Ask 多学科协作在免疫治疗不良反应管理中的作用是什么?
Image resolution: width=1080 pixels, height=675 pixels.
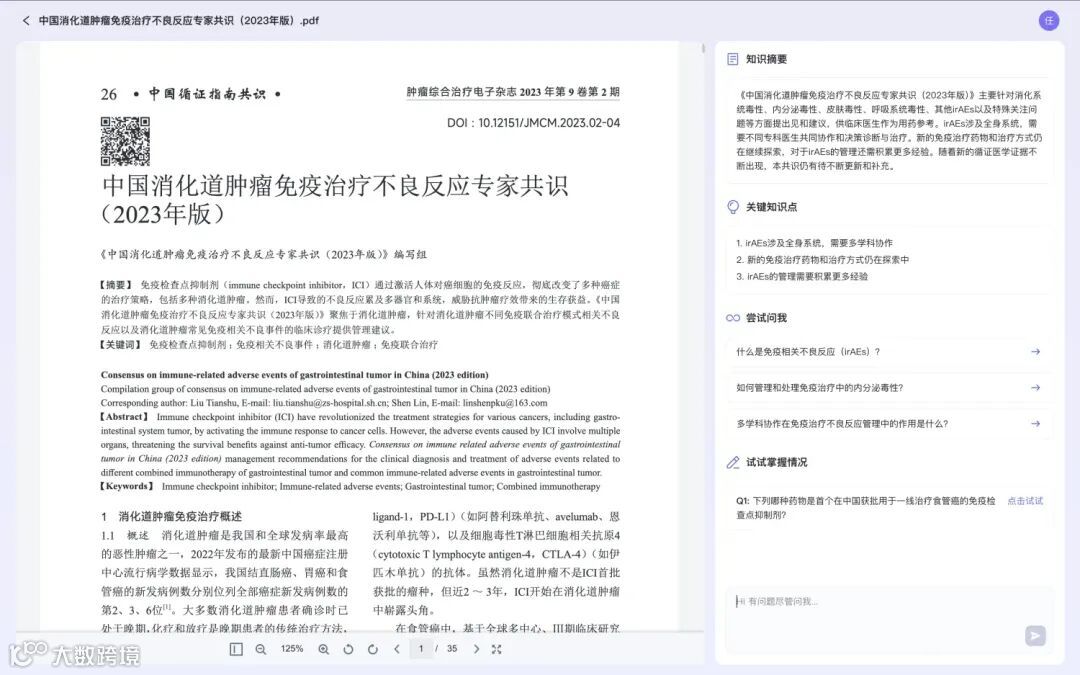pos(889,424)
